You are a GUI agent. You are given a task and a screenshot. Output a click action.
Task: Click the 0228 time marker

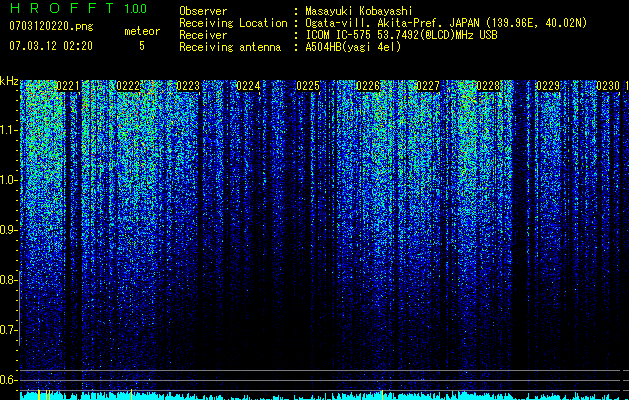point(488,86)
